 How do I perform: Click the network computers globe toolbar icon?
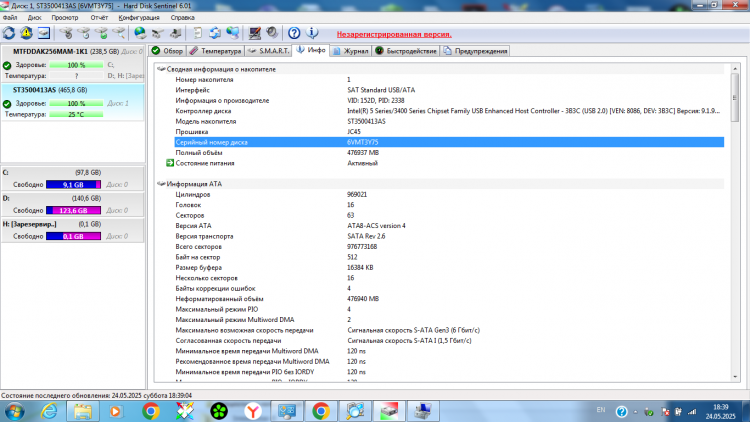[x=232, y=33]
